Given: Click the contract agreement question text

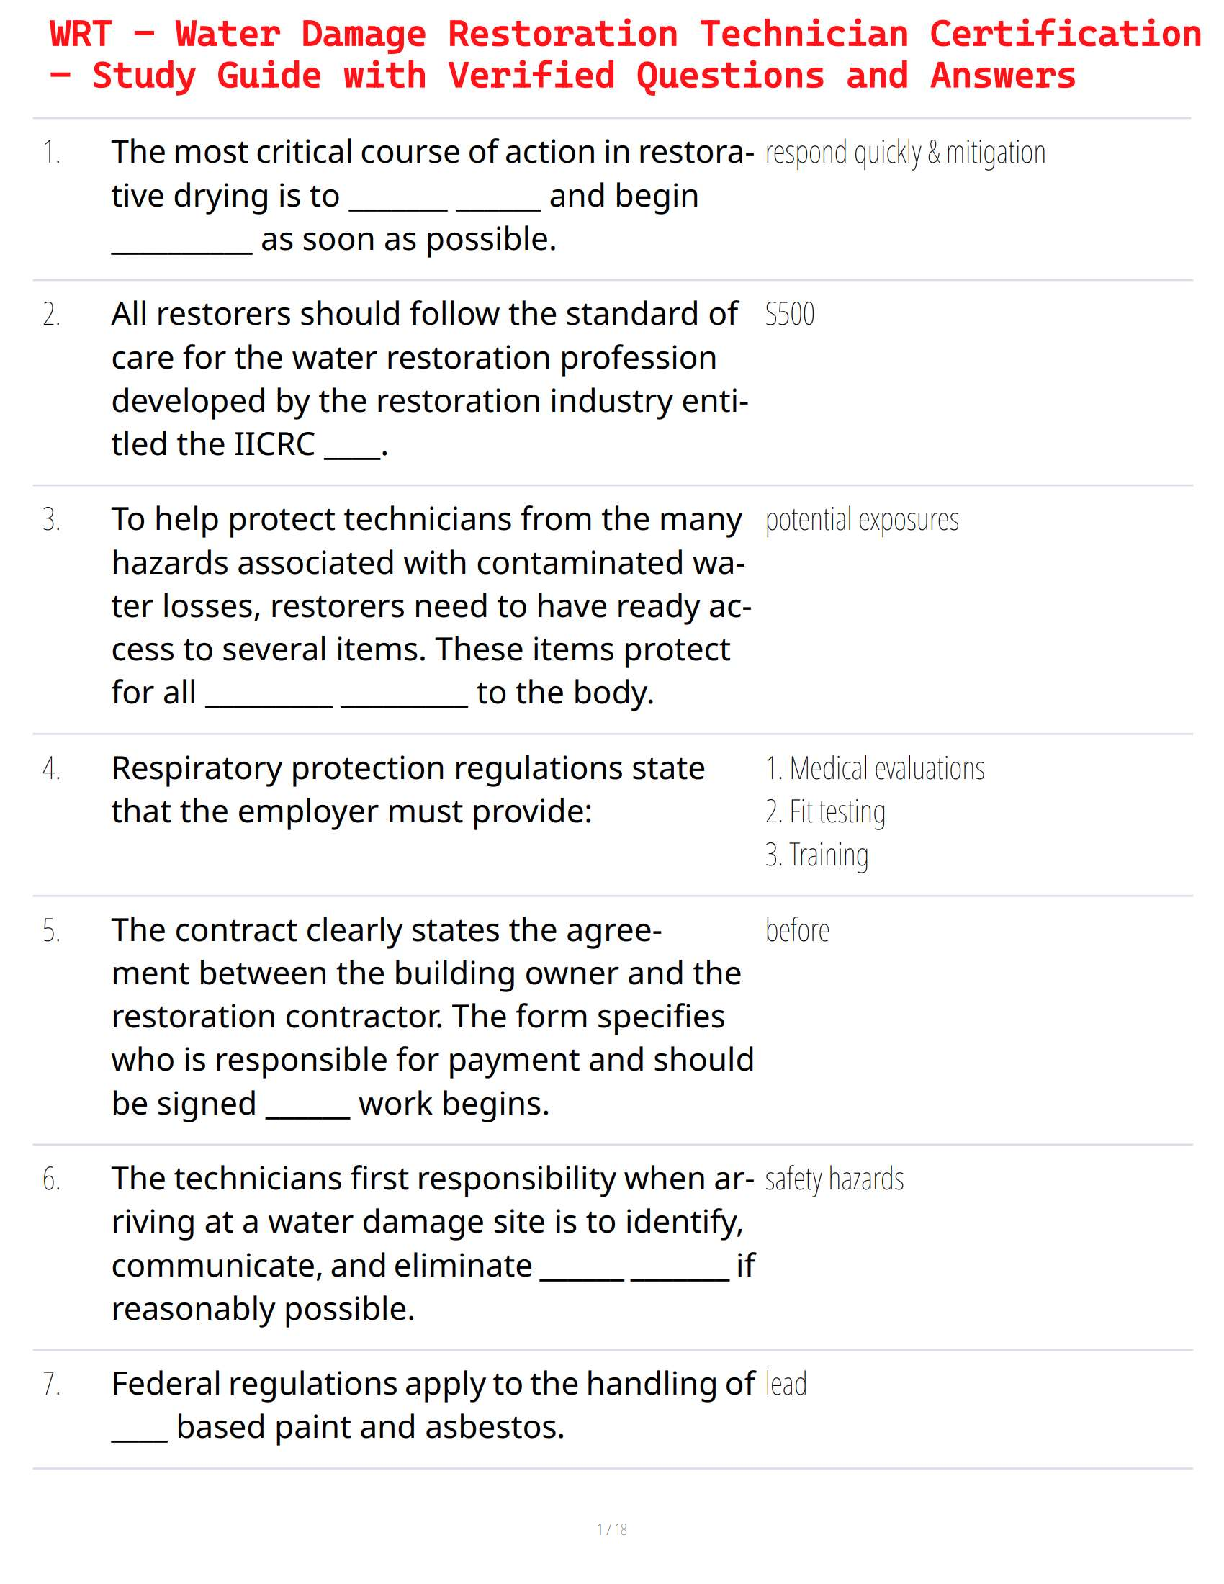Looking at the screenshot, I should tap(430, 1017).
